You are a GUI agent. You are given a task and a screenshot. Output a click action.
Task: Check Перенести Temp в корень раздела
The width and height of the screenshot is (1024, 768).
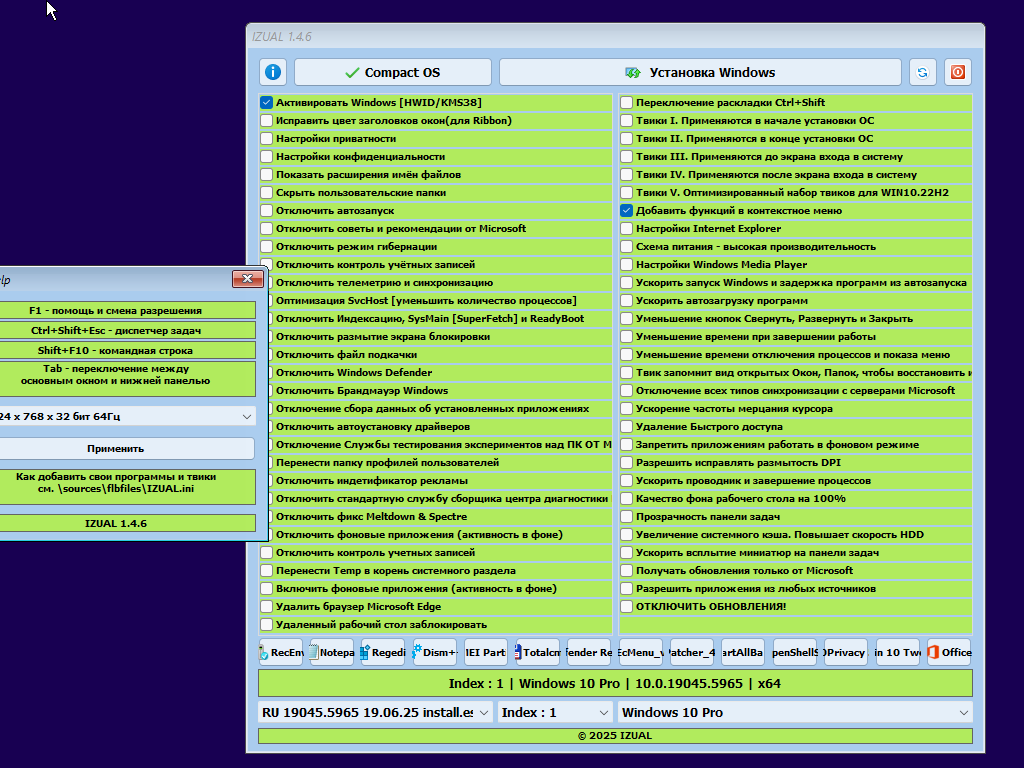tap(266, 571)
